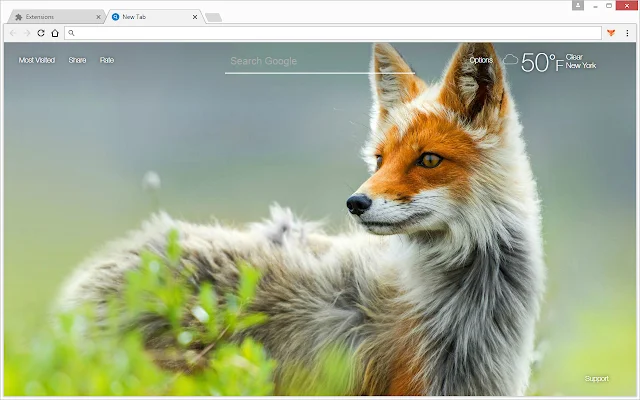Click the magnifier icon in address bar
This screenshot has width=640, height=400.
coord(71,33)
